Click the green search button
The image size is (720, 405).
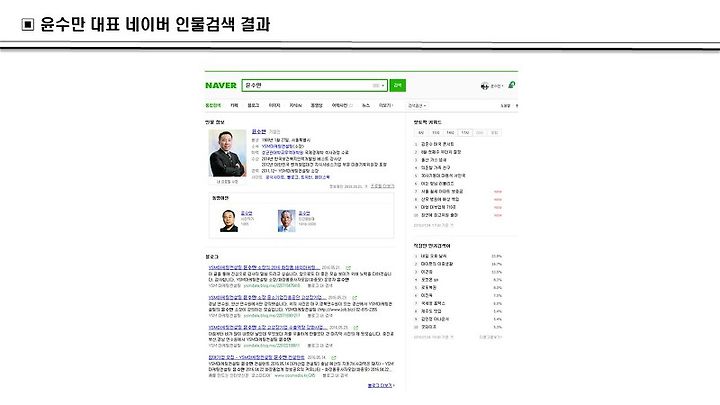point(398,85)
